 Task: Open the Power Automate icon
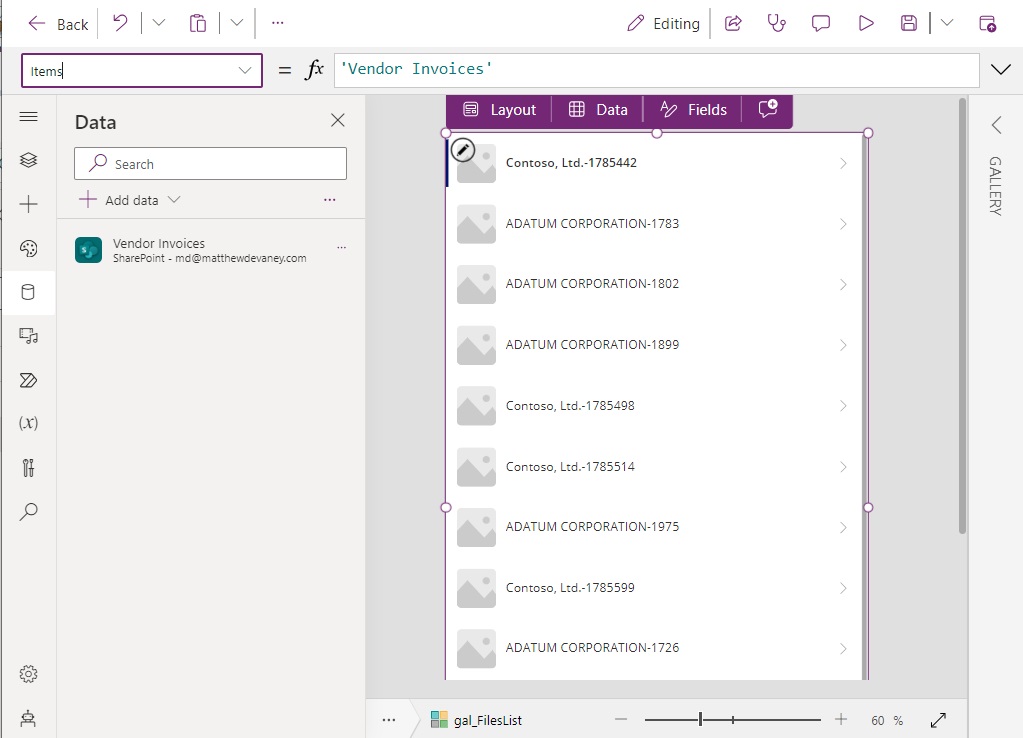(x=28, y=380)
